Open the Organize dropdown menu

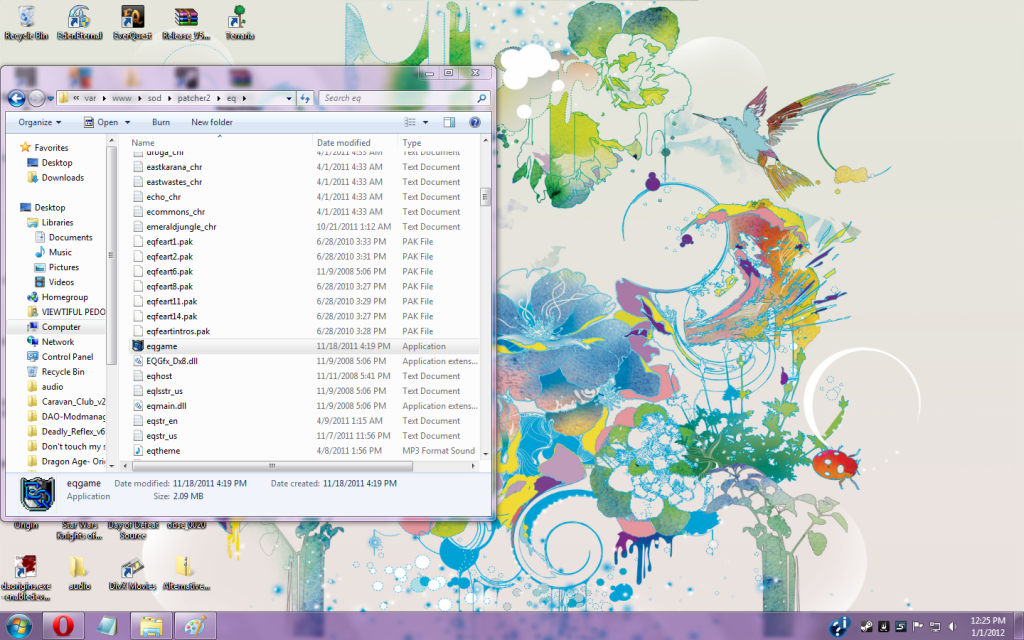tap(40, 122)
